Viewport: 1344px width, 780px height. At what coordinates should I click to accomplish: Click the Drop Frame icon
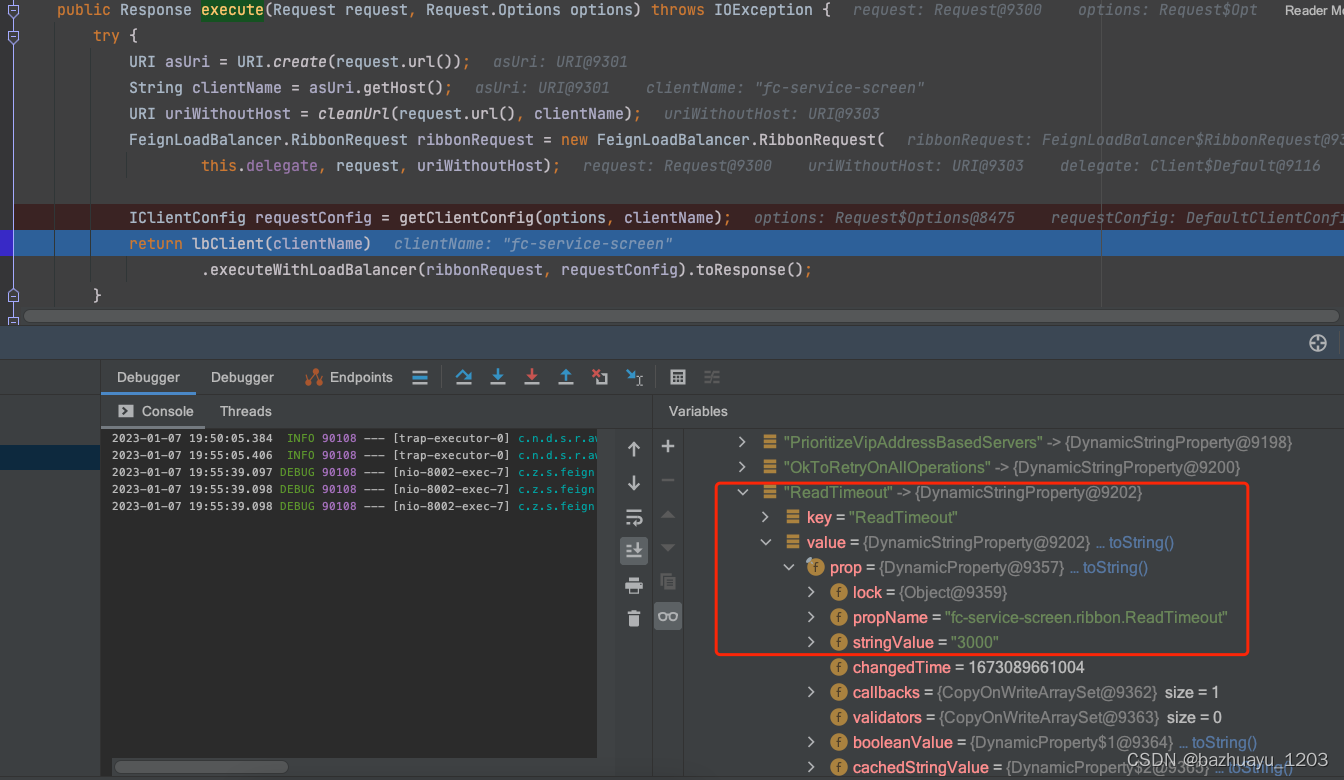click(x=600, y=377)
